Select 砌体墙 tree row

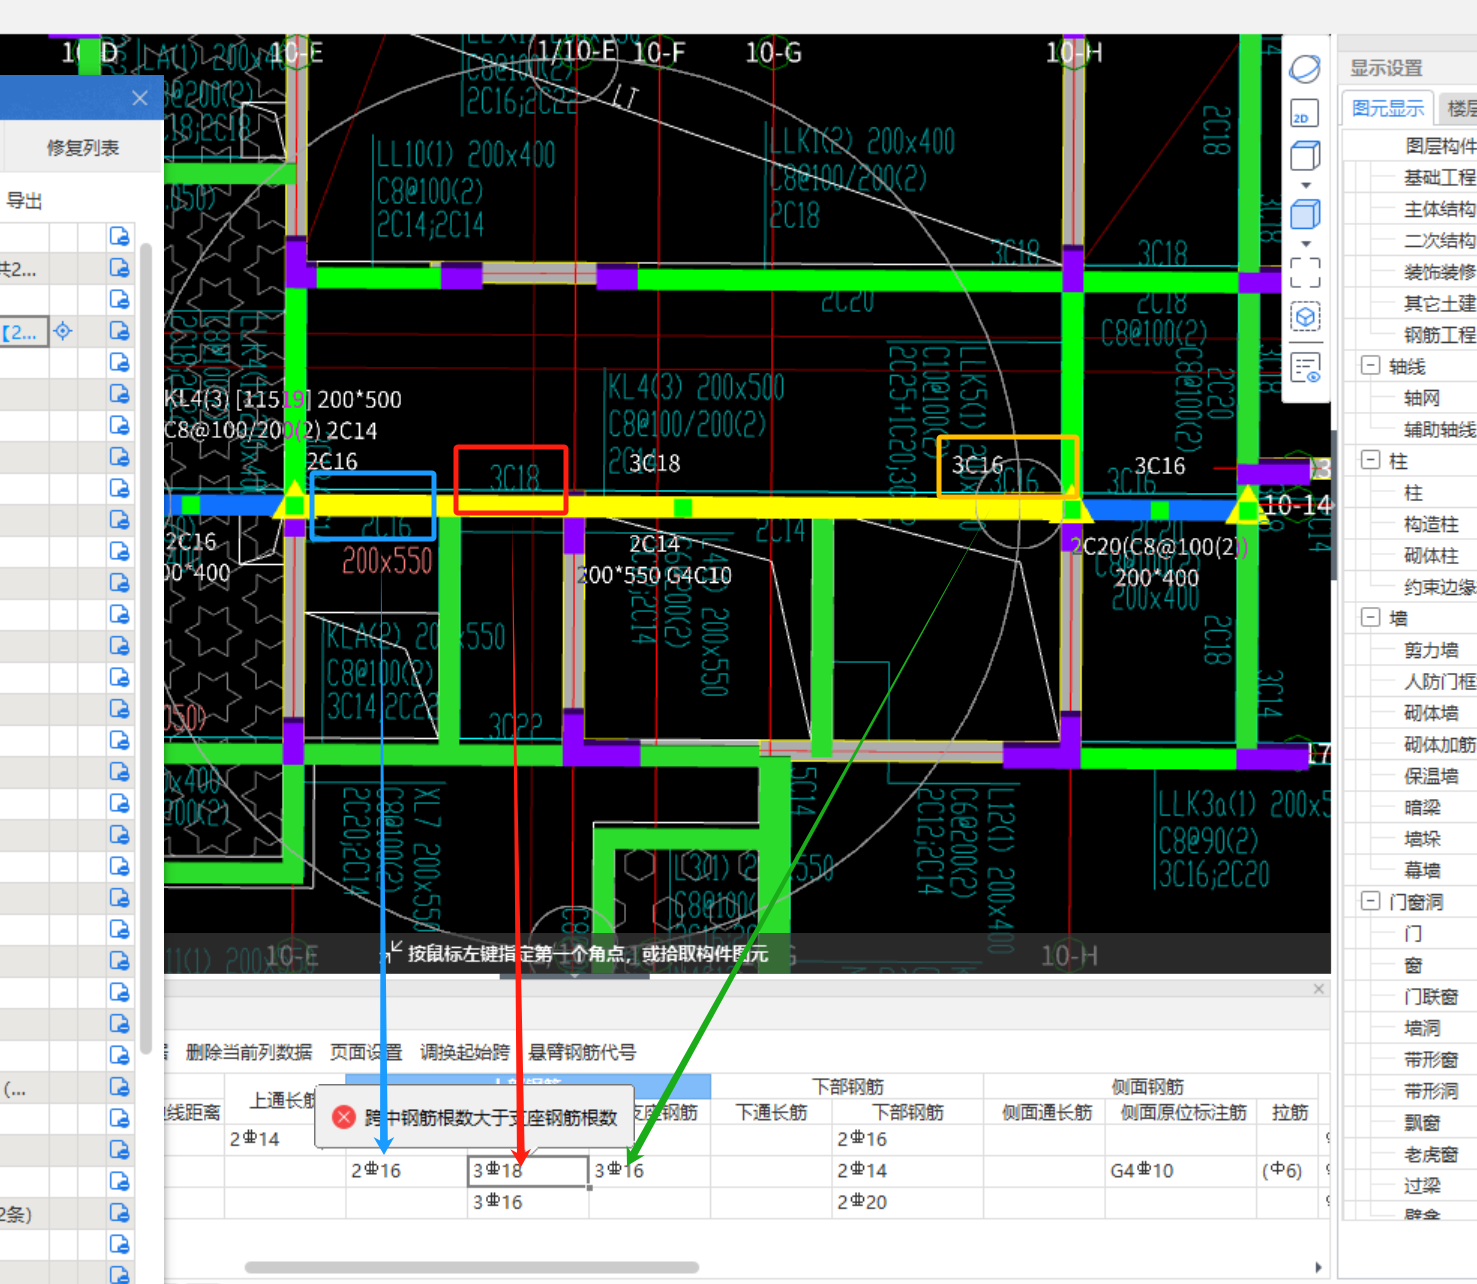1431,713
